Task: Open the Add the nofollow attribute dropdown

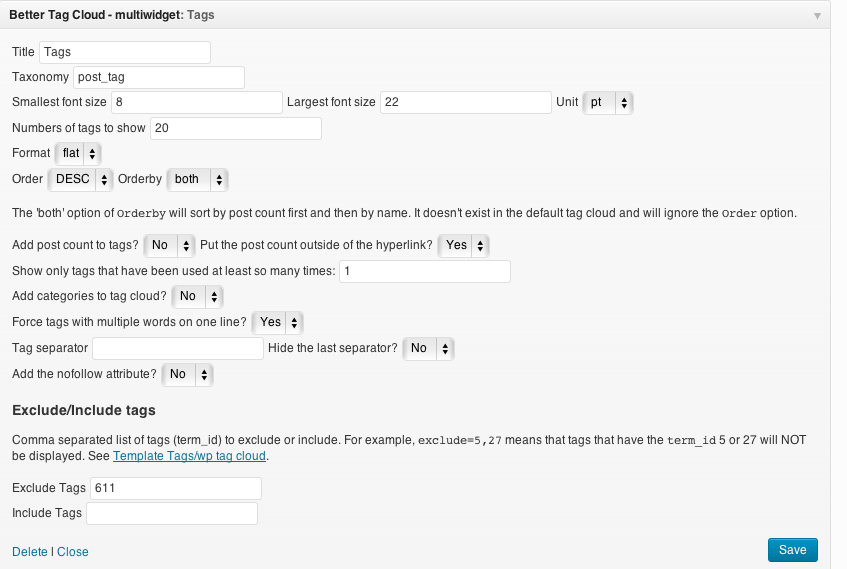Action: click(187, 374)
